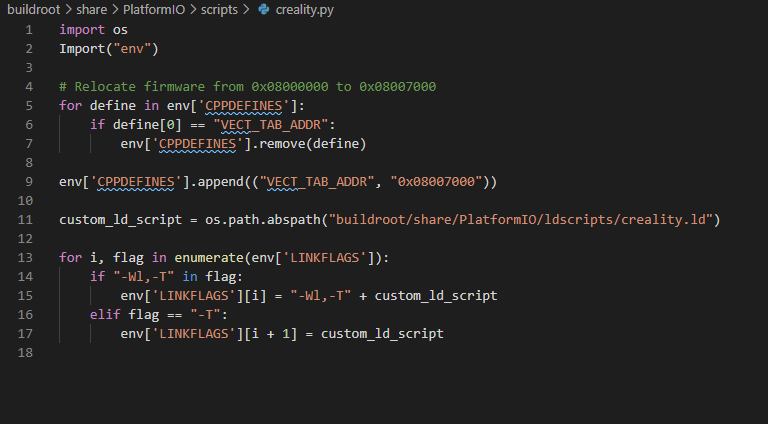The height and width of the screenshot is (424, 768).
Task: Click line number 18 in gutter
Action: pos(25,353)
